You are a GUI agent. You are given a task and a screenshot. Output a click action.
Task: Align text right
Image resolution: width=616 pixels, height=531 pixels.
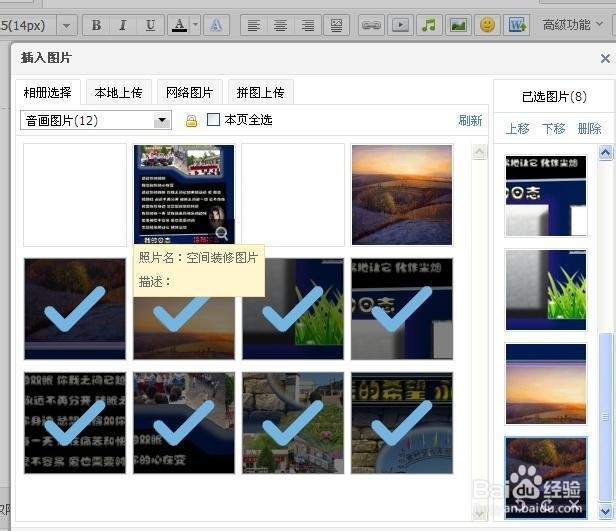[308, 26]
